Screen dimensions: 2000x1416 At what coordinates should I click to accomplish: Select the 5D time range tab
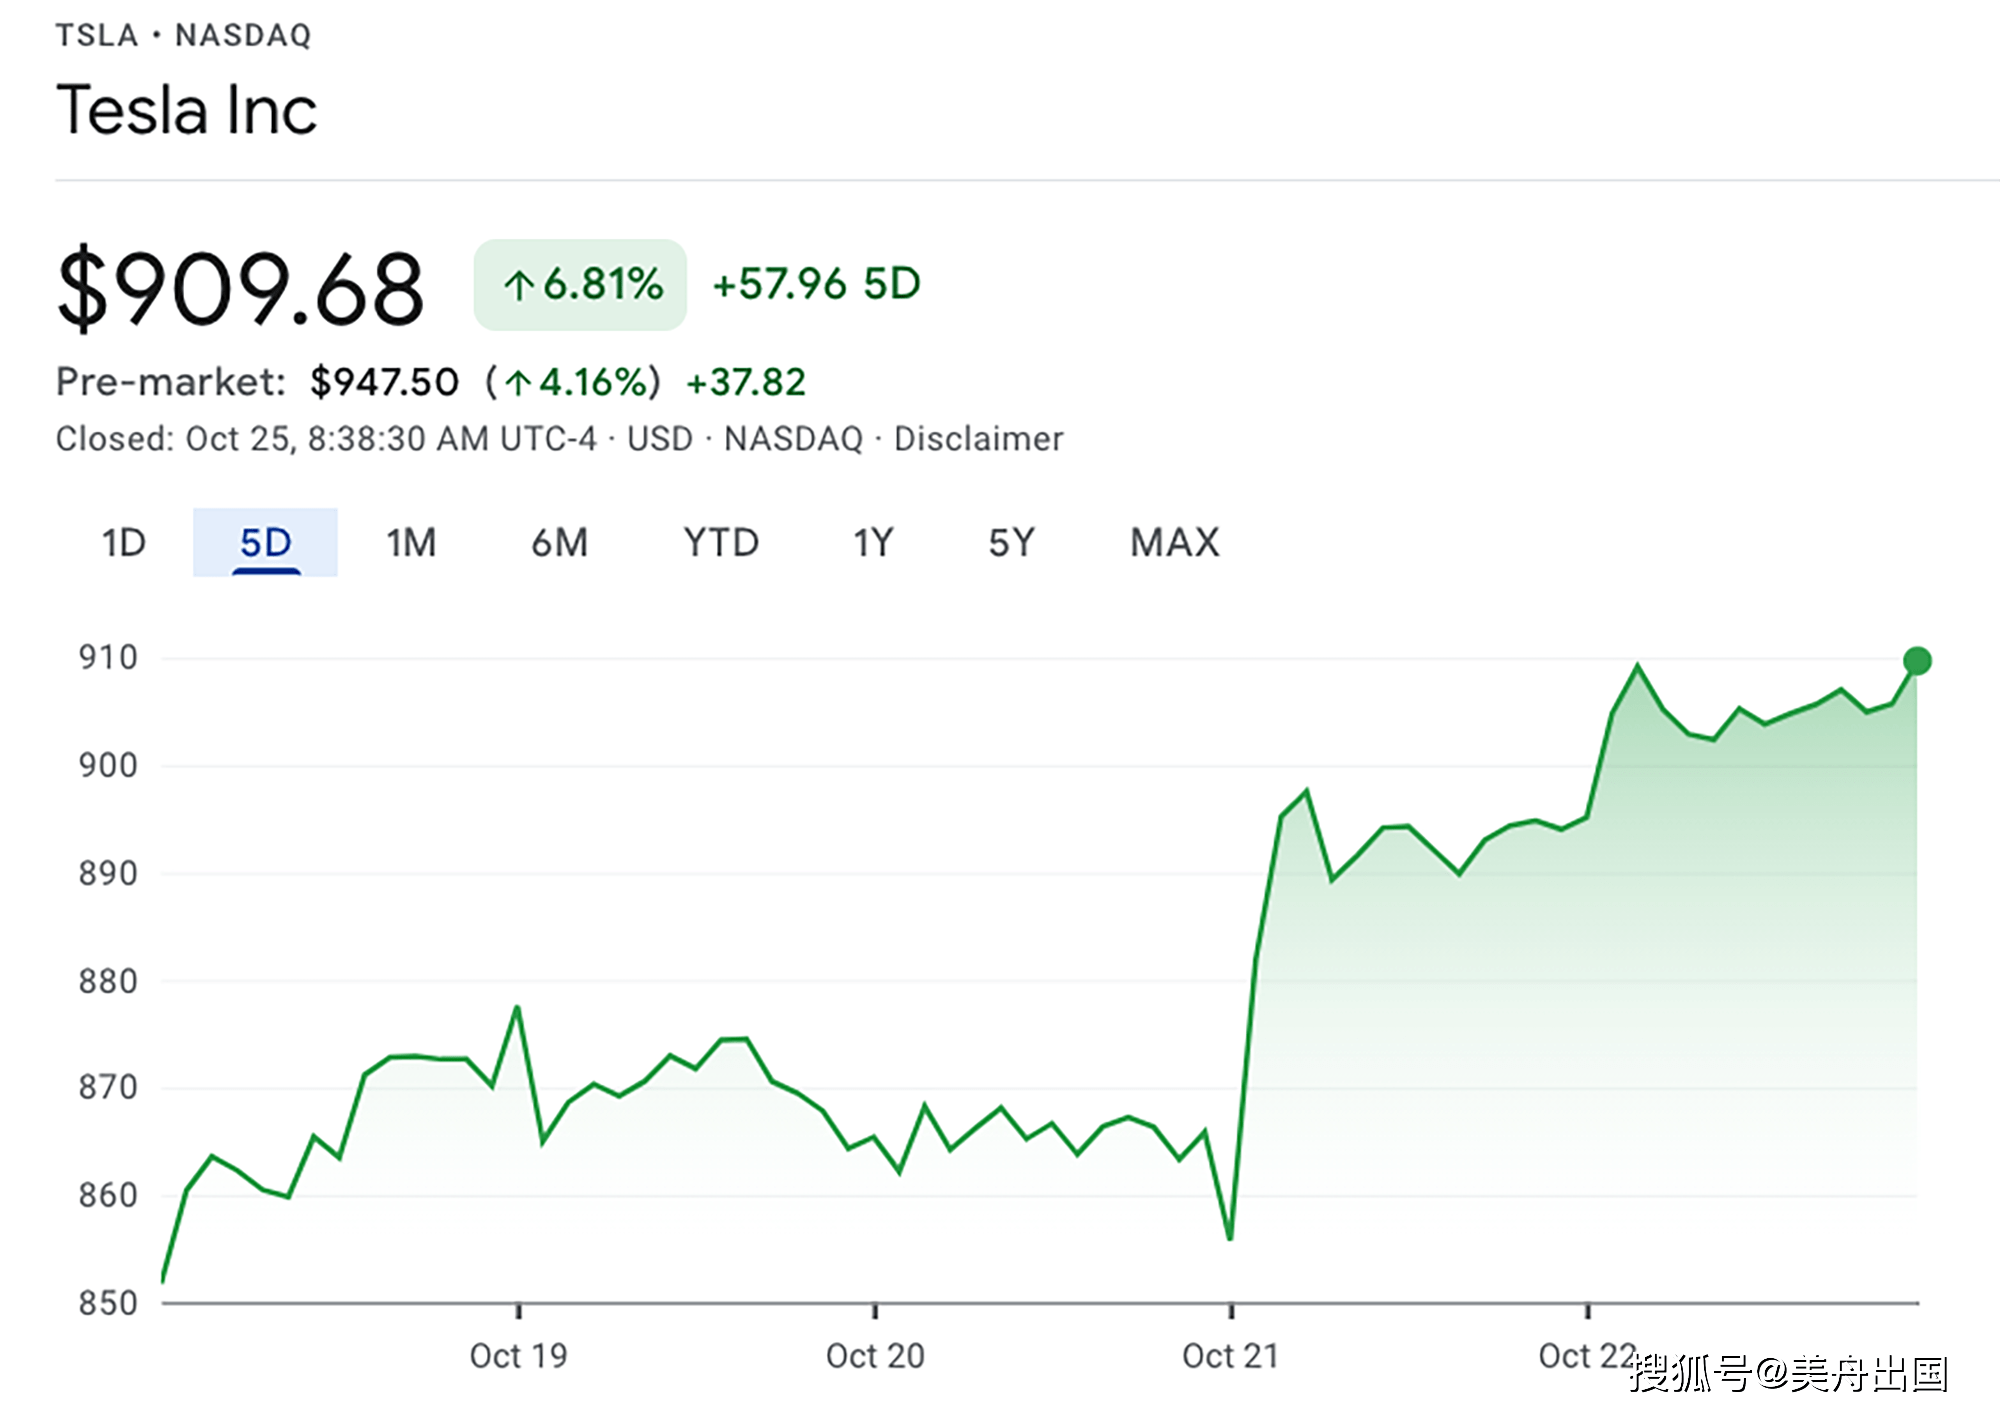click(x=265, y=543)
